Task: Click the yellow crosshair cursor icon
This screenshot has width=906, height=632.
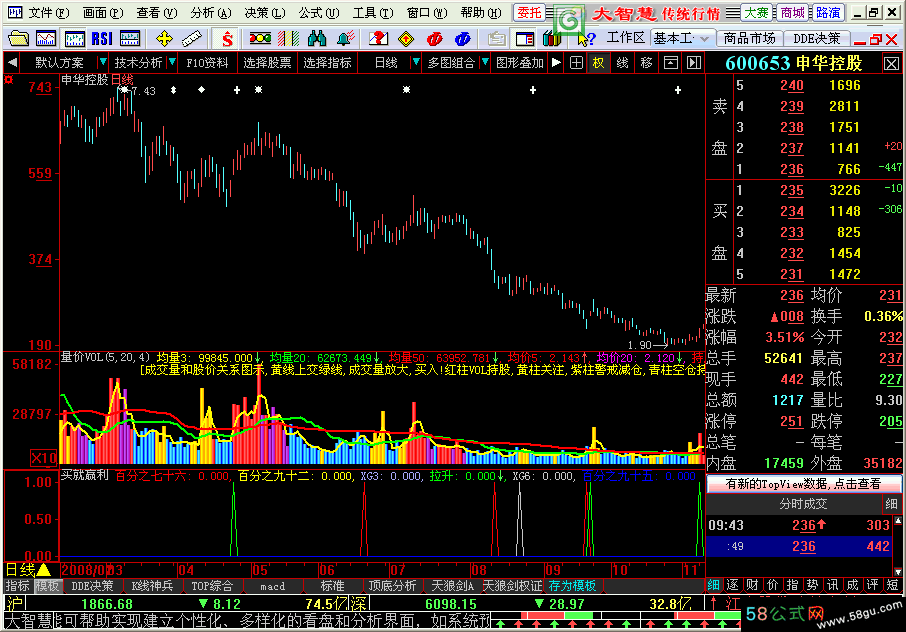Action: (163, 38)
